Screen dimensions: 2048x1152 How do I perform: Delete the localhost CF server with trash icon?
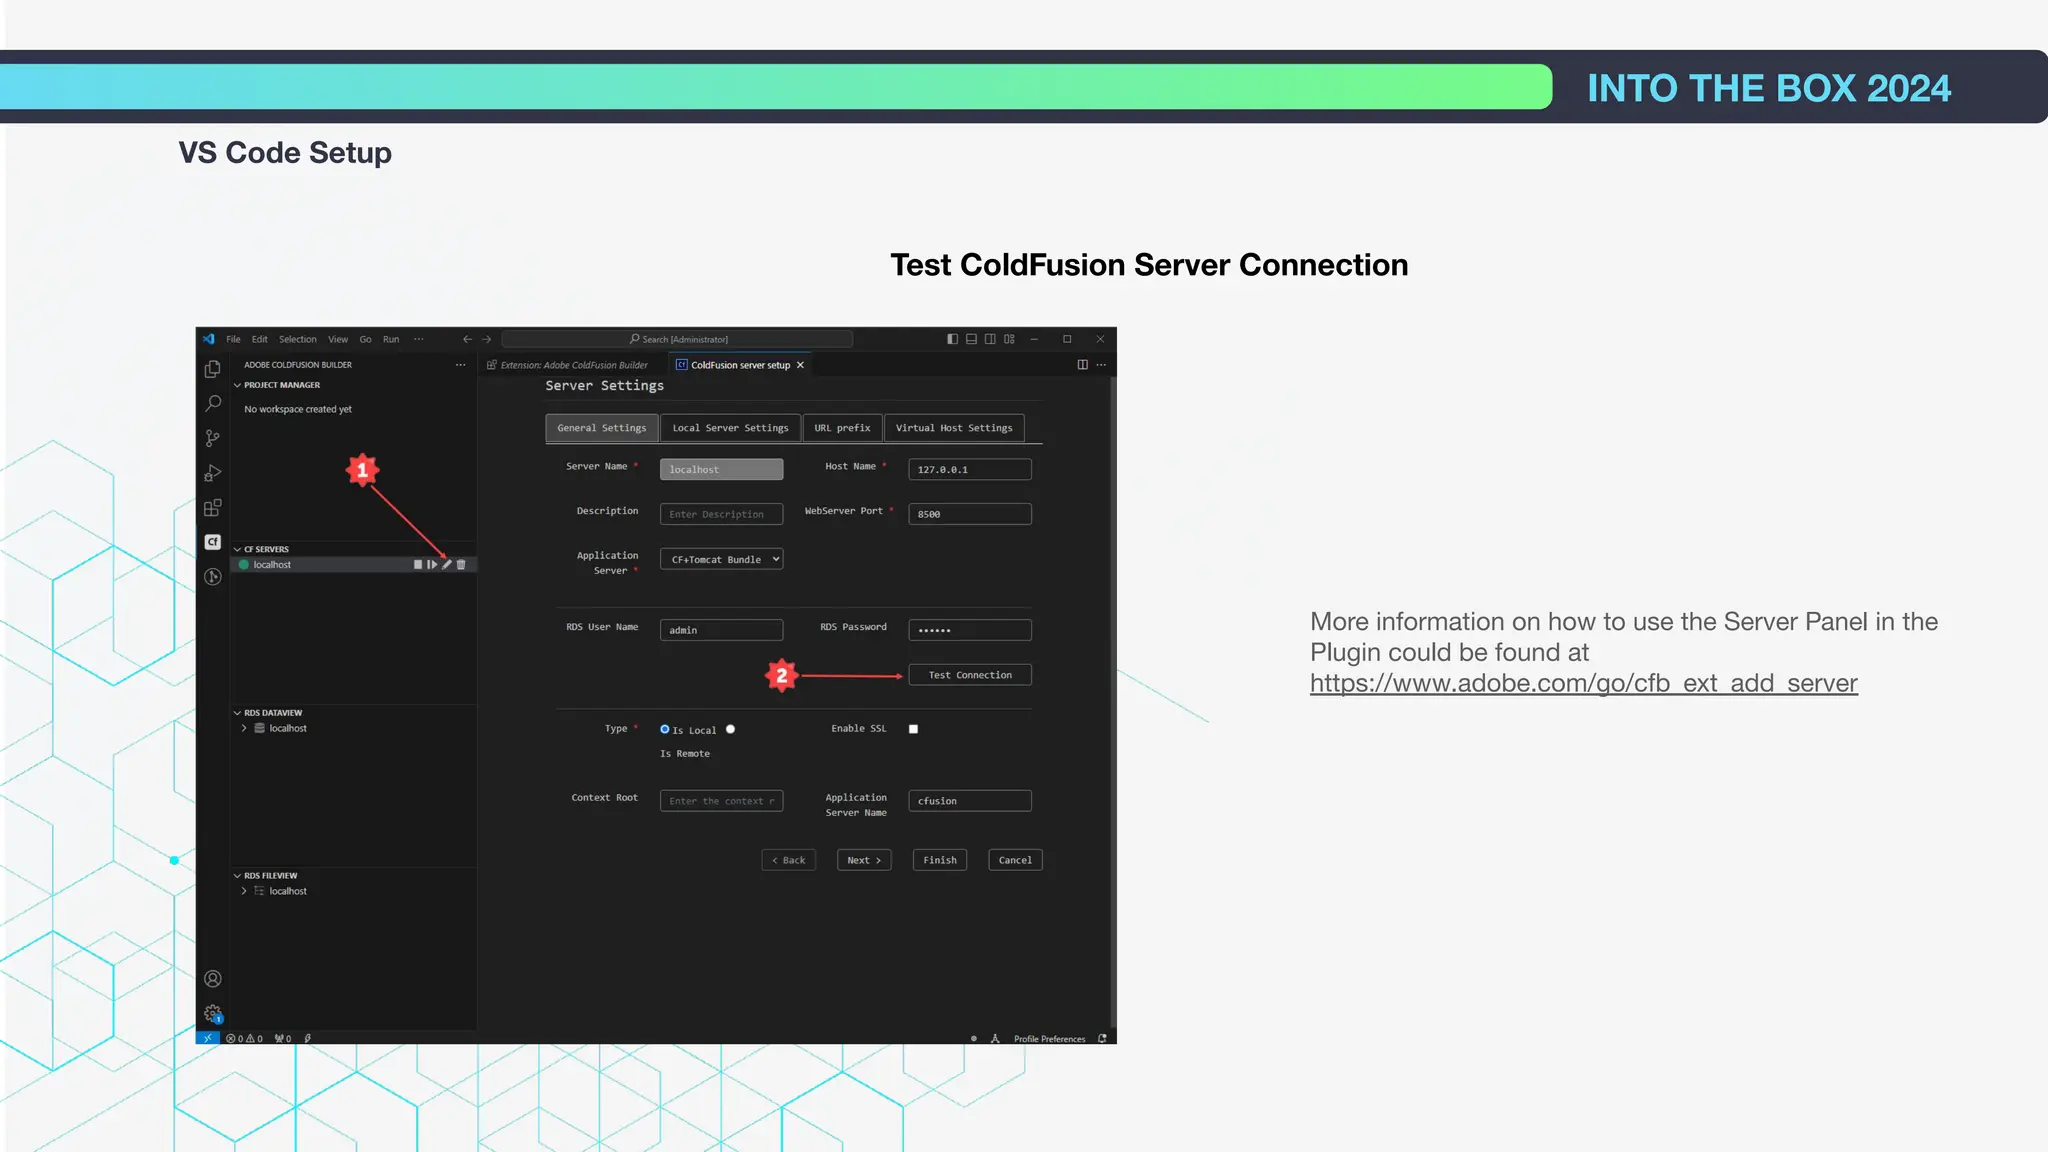[x=461, y=565]
